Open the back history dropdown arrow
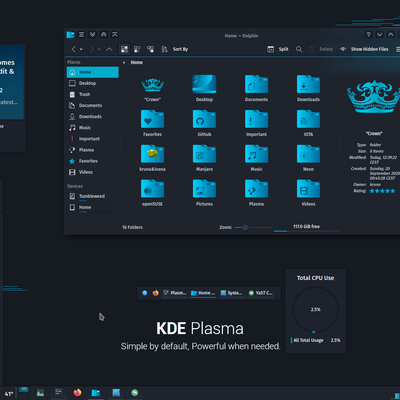The width and height of the screenshot is (400, 400). point(81,49)
